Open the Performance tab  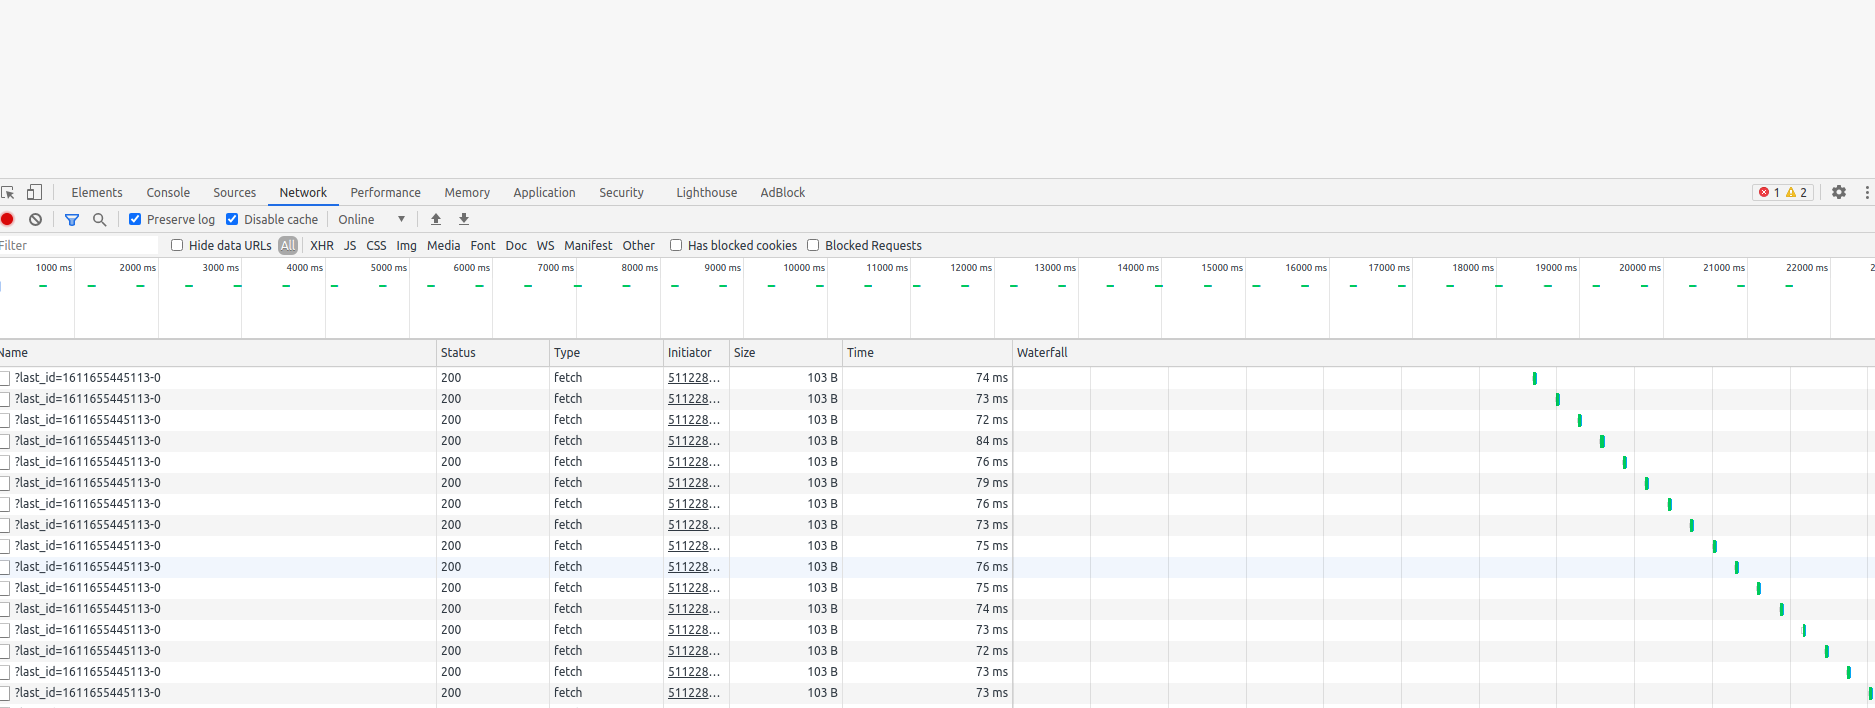(x=385, y=193)
